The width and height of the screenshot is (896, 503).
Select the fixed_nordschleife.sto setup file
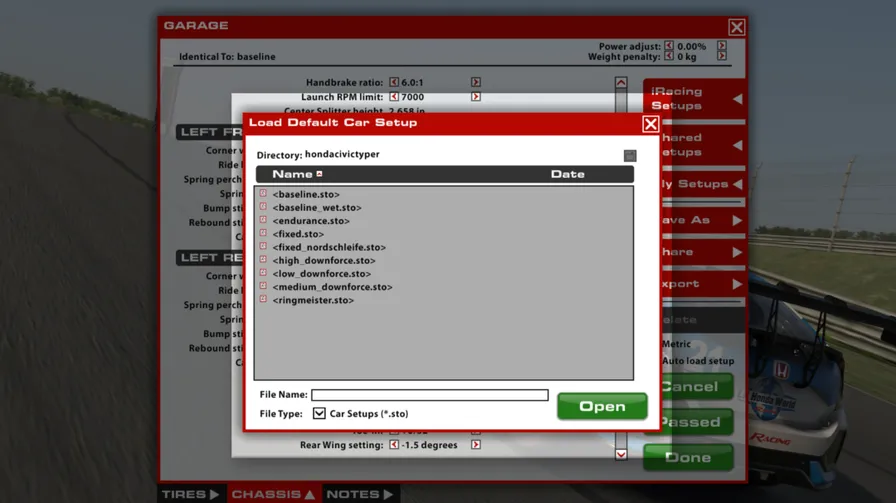click(x=329, y=247)
